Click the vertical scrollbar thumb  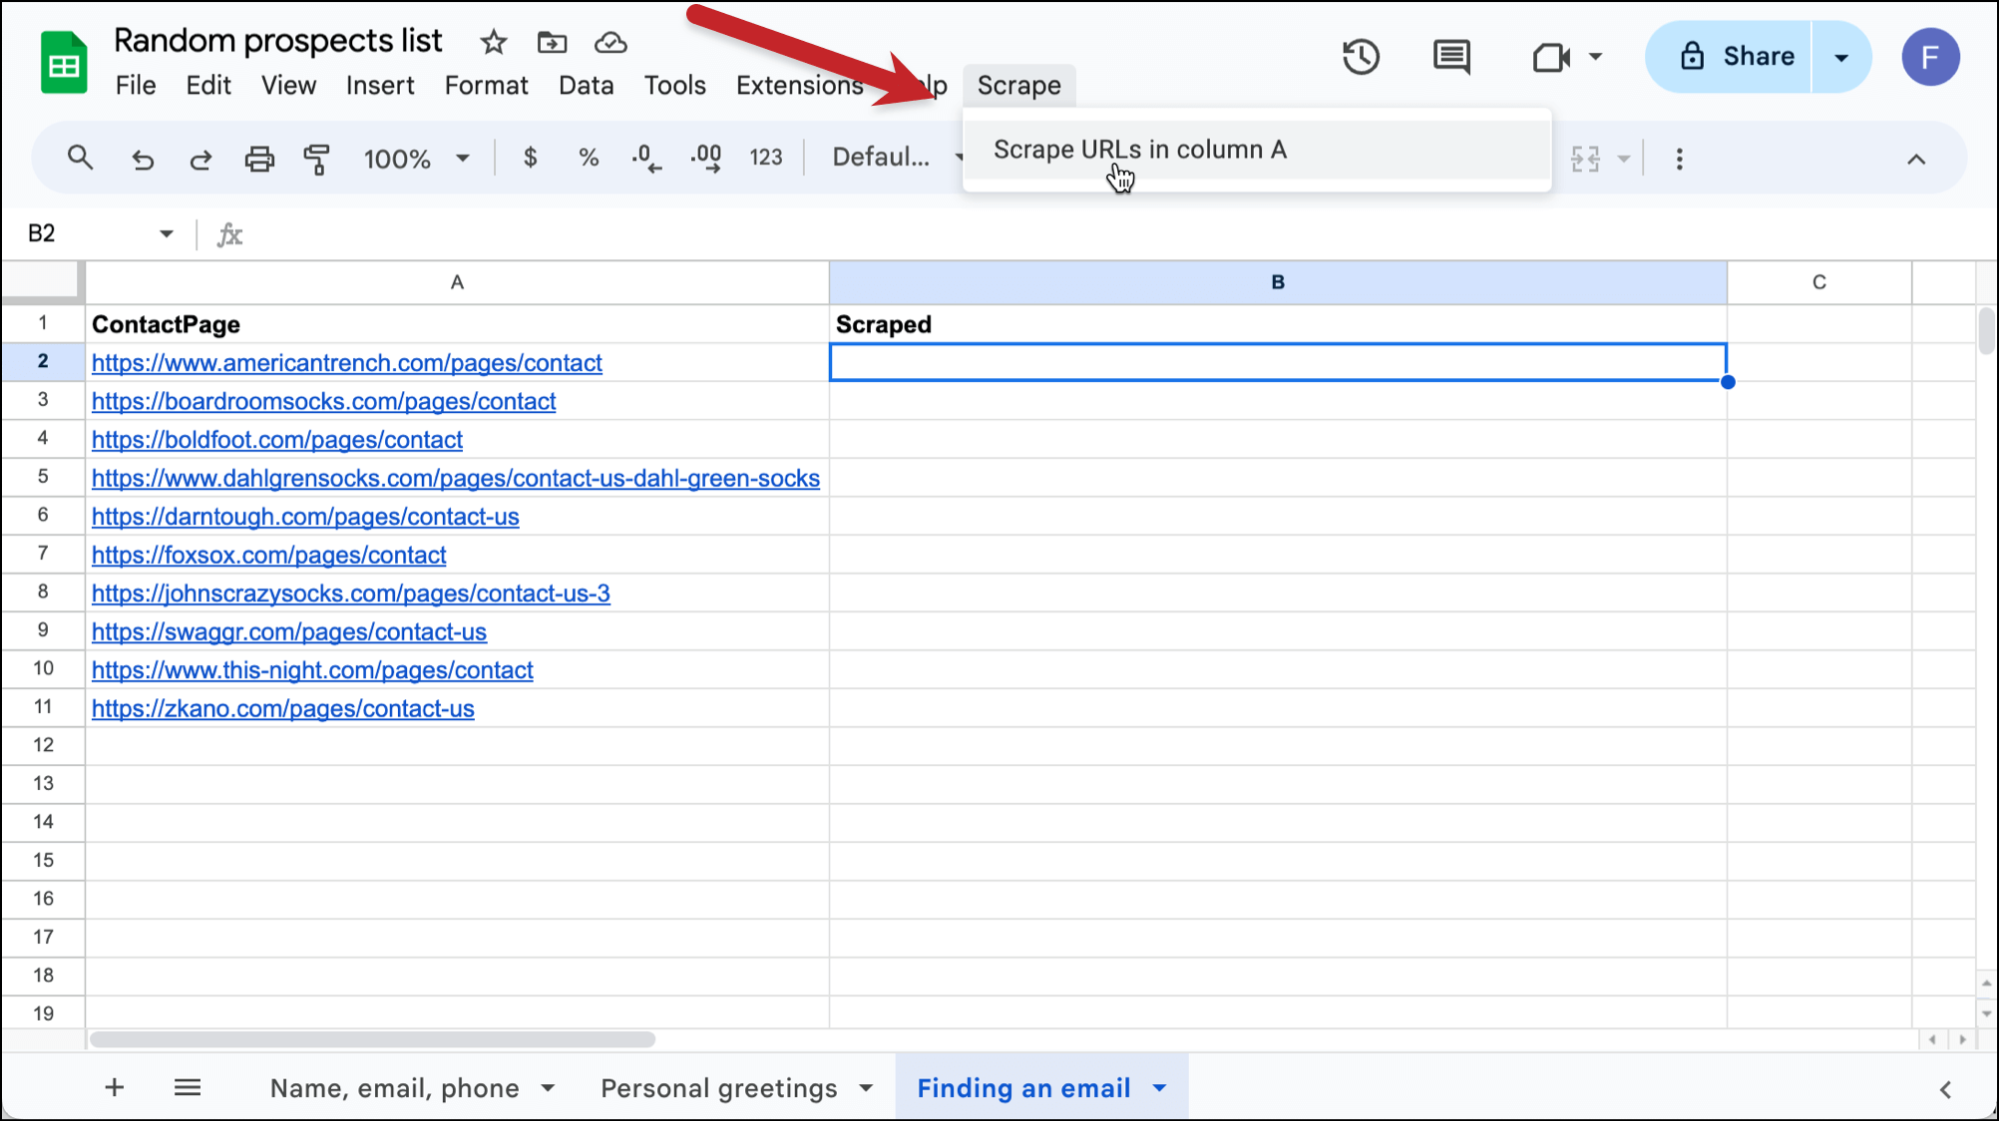[x=1986, y=332]
